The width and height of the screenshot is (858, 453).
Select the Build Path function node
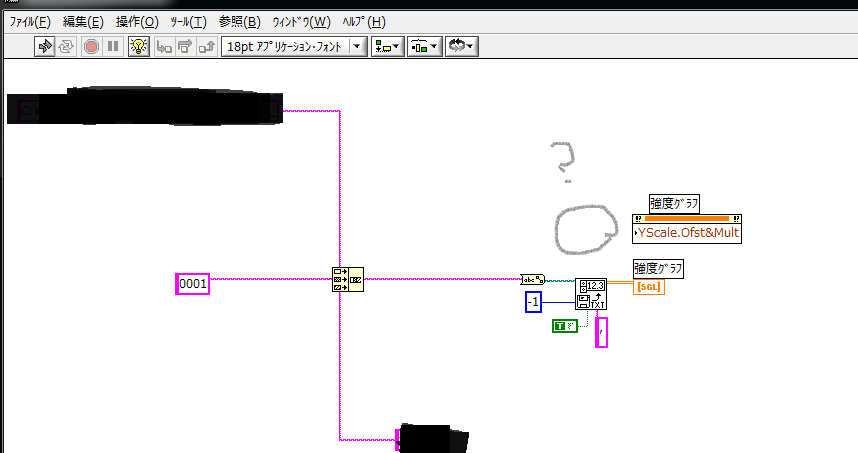coord(347,280)
